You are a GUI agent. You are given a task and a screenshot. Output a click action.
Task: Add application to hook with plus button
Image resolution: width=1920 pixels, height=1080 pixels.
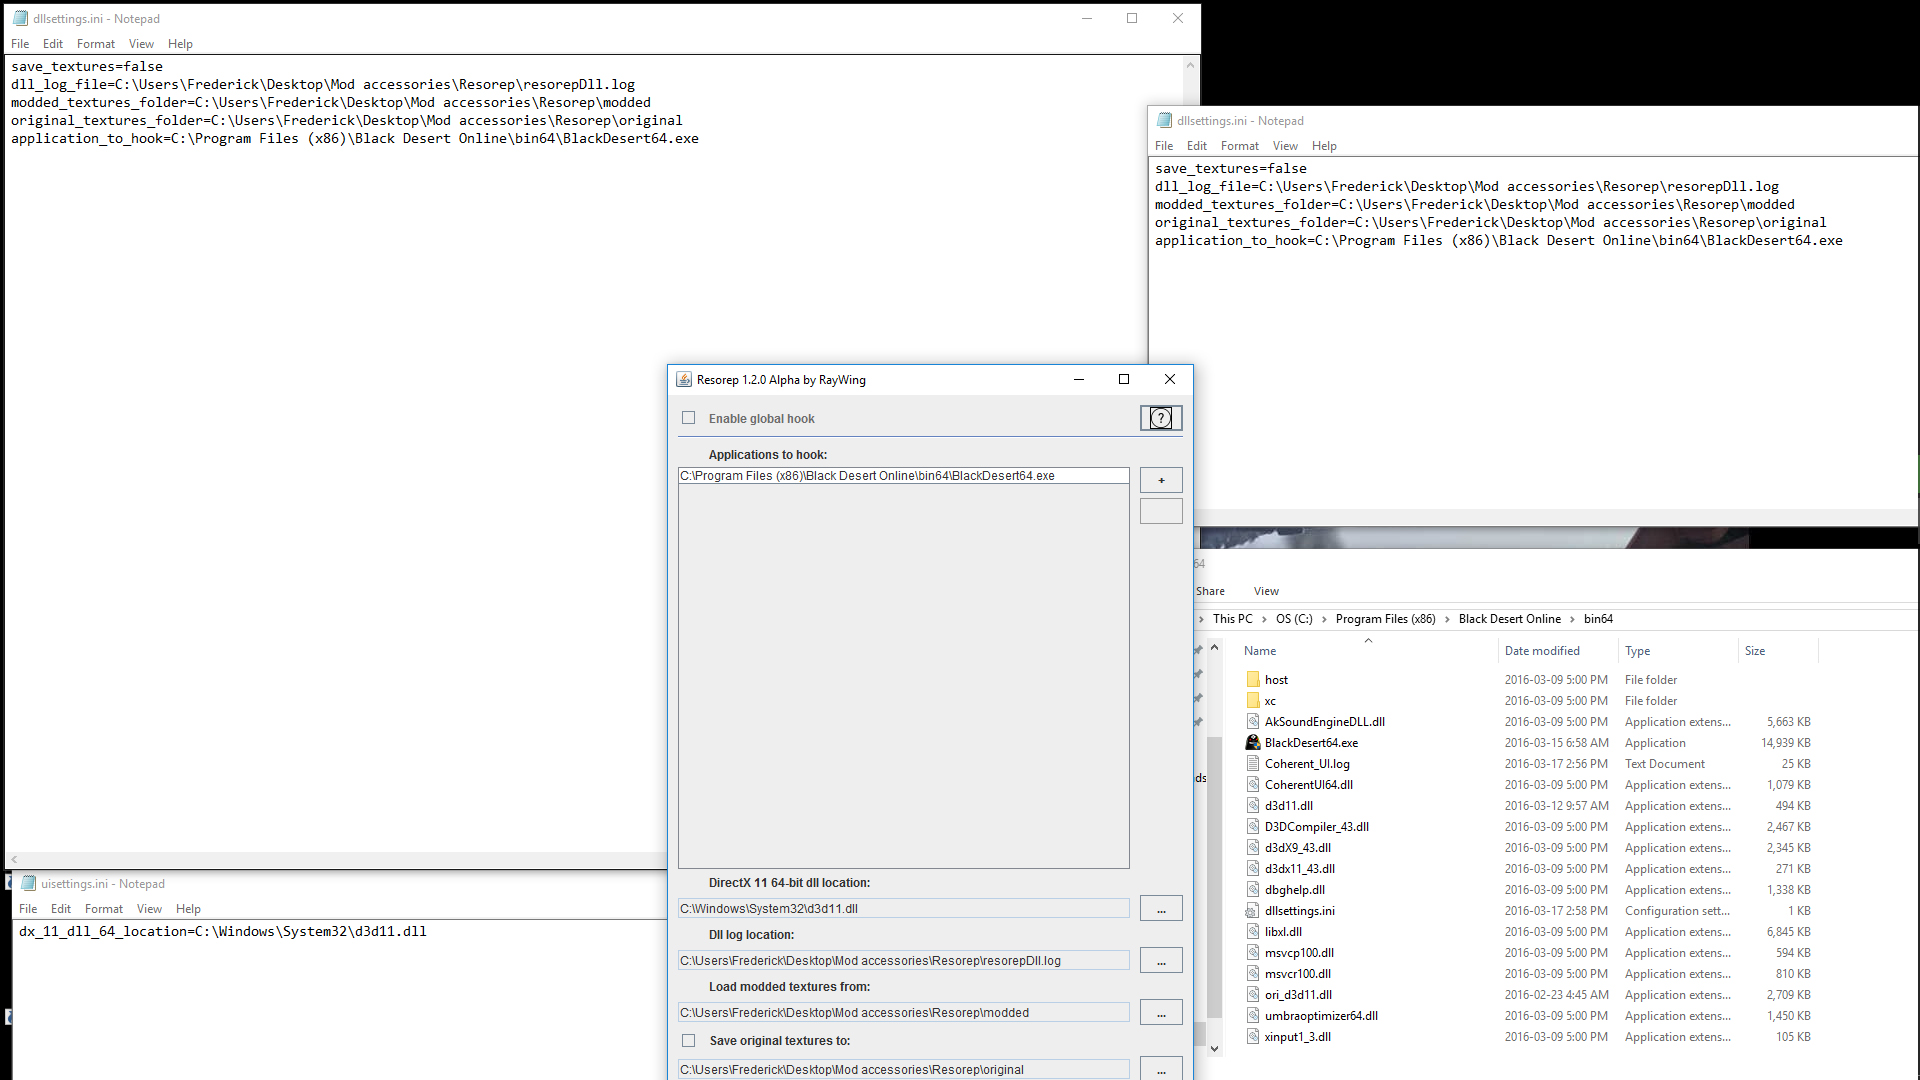[1161, 480]
